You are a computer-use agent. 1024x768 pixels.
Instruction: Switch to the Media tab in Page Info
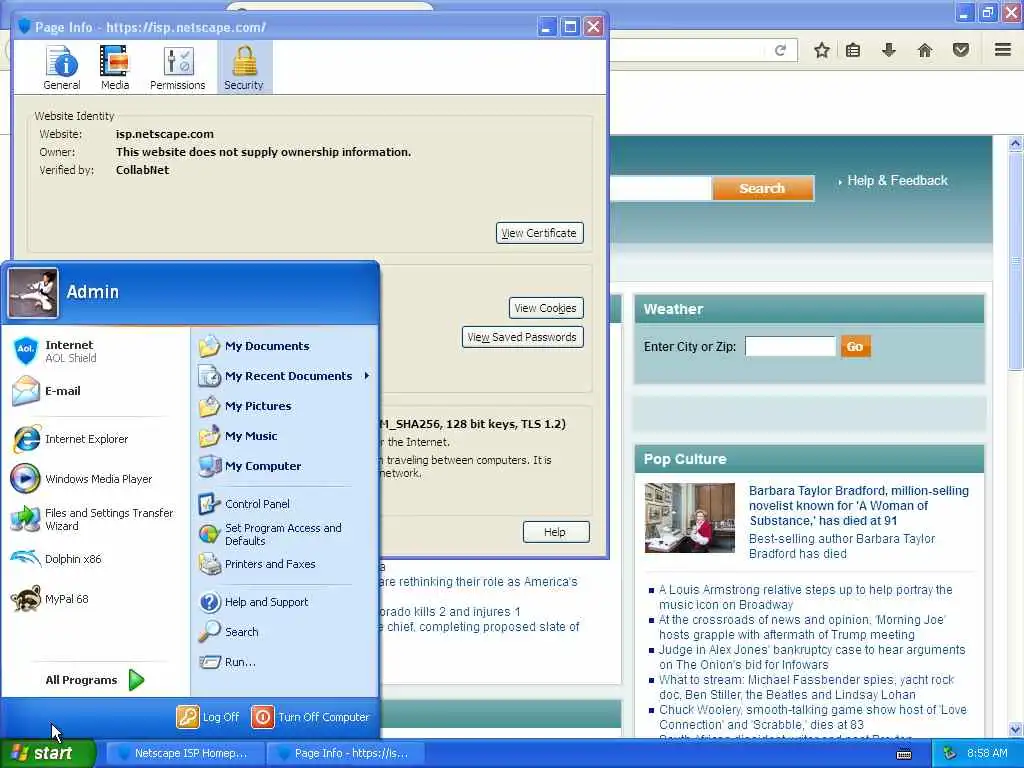coord(115,67)
